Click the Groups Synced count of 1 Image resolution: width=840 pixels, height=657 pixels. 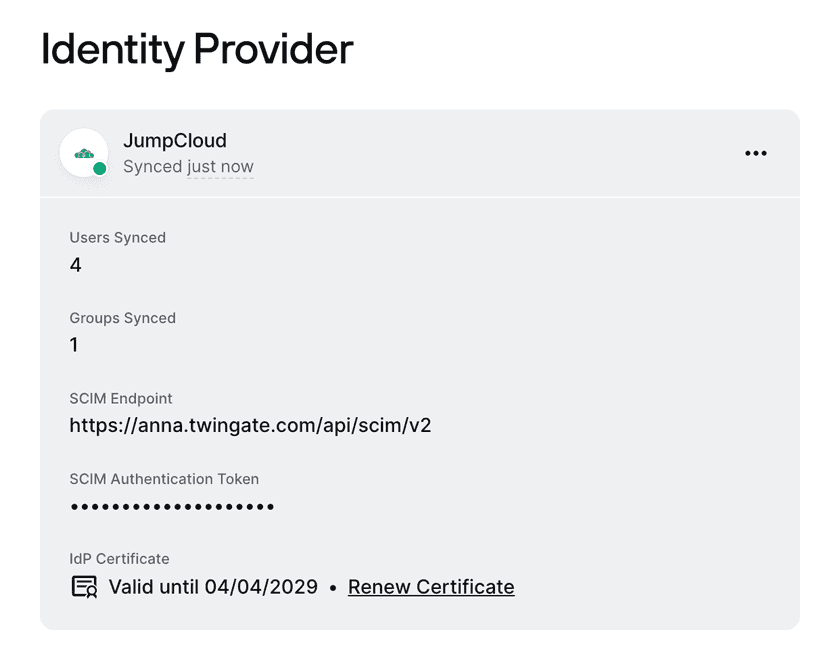74,345
